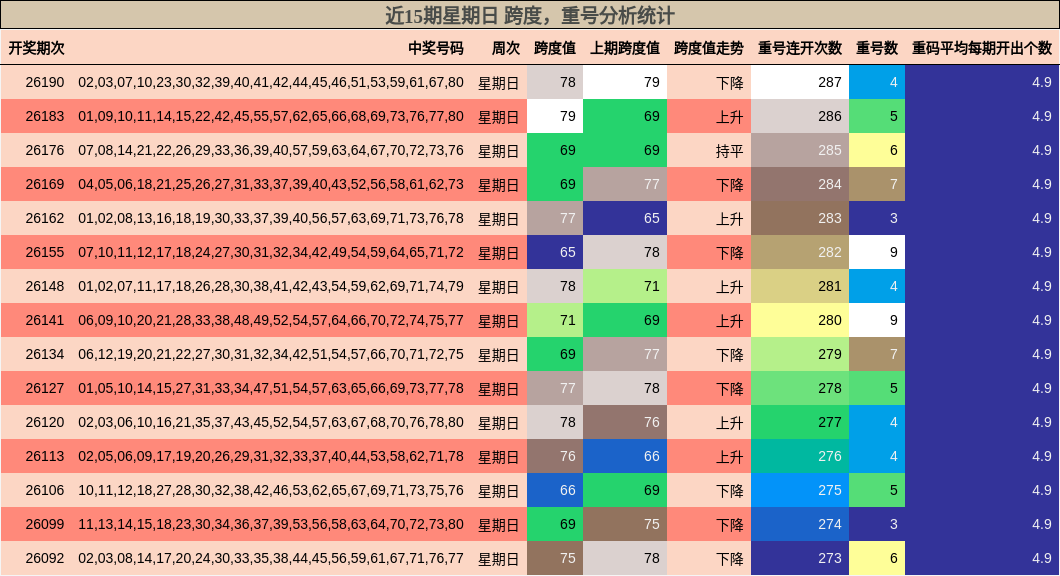The image size is (1060, 576).
Task: Select draw period 26099
Action: 45,524
